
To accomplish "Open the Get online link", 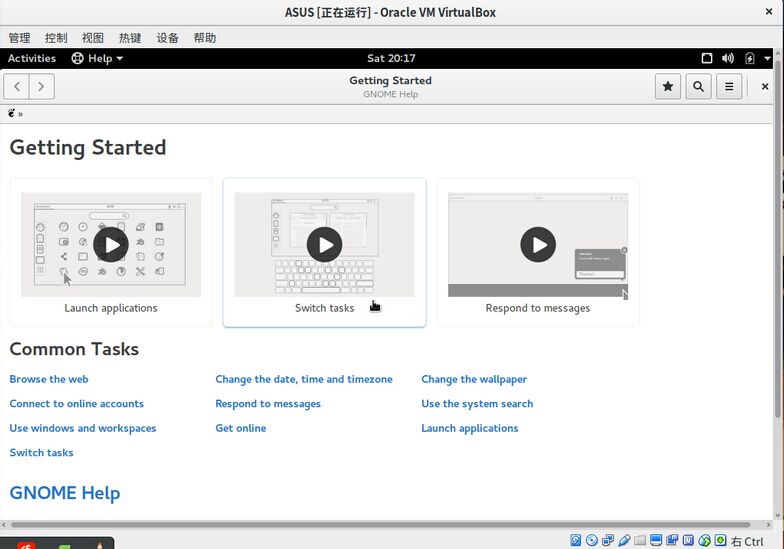I will tap(240, 428).
